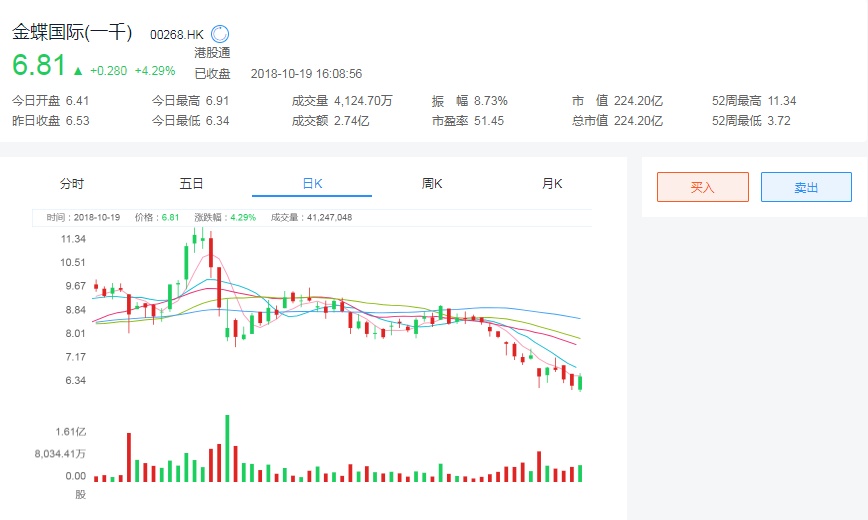
Task: Click the 港股通 label
Action: (x=212, y=53)
